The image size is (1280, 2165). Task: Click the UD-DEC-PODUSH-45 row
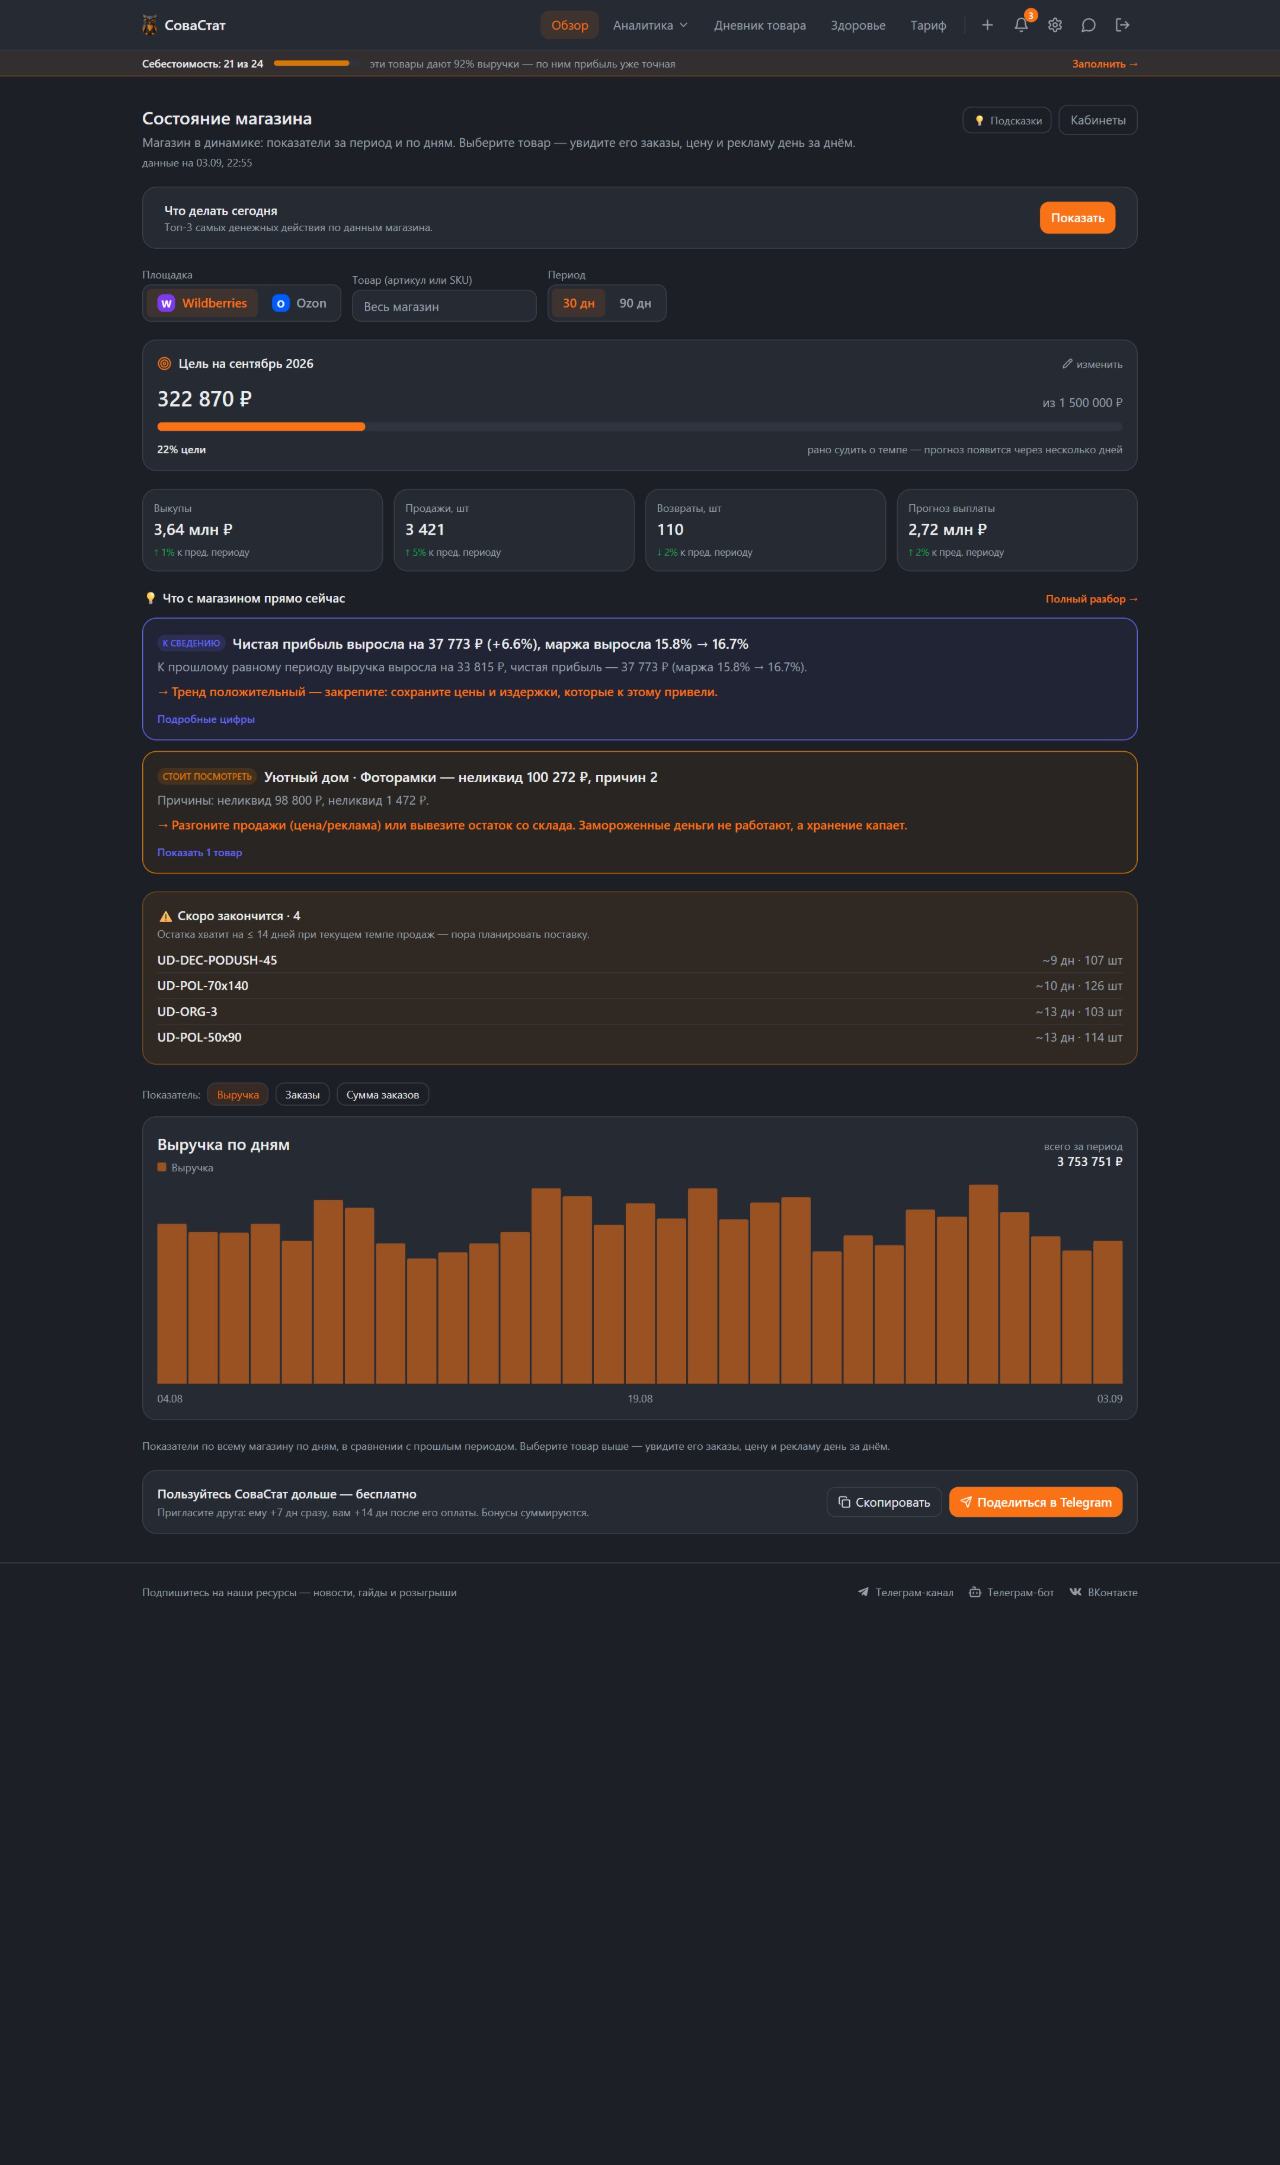coord(640,960)
